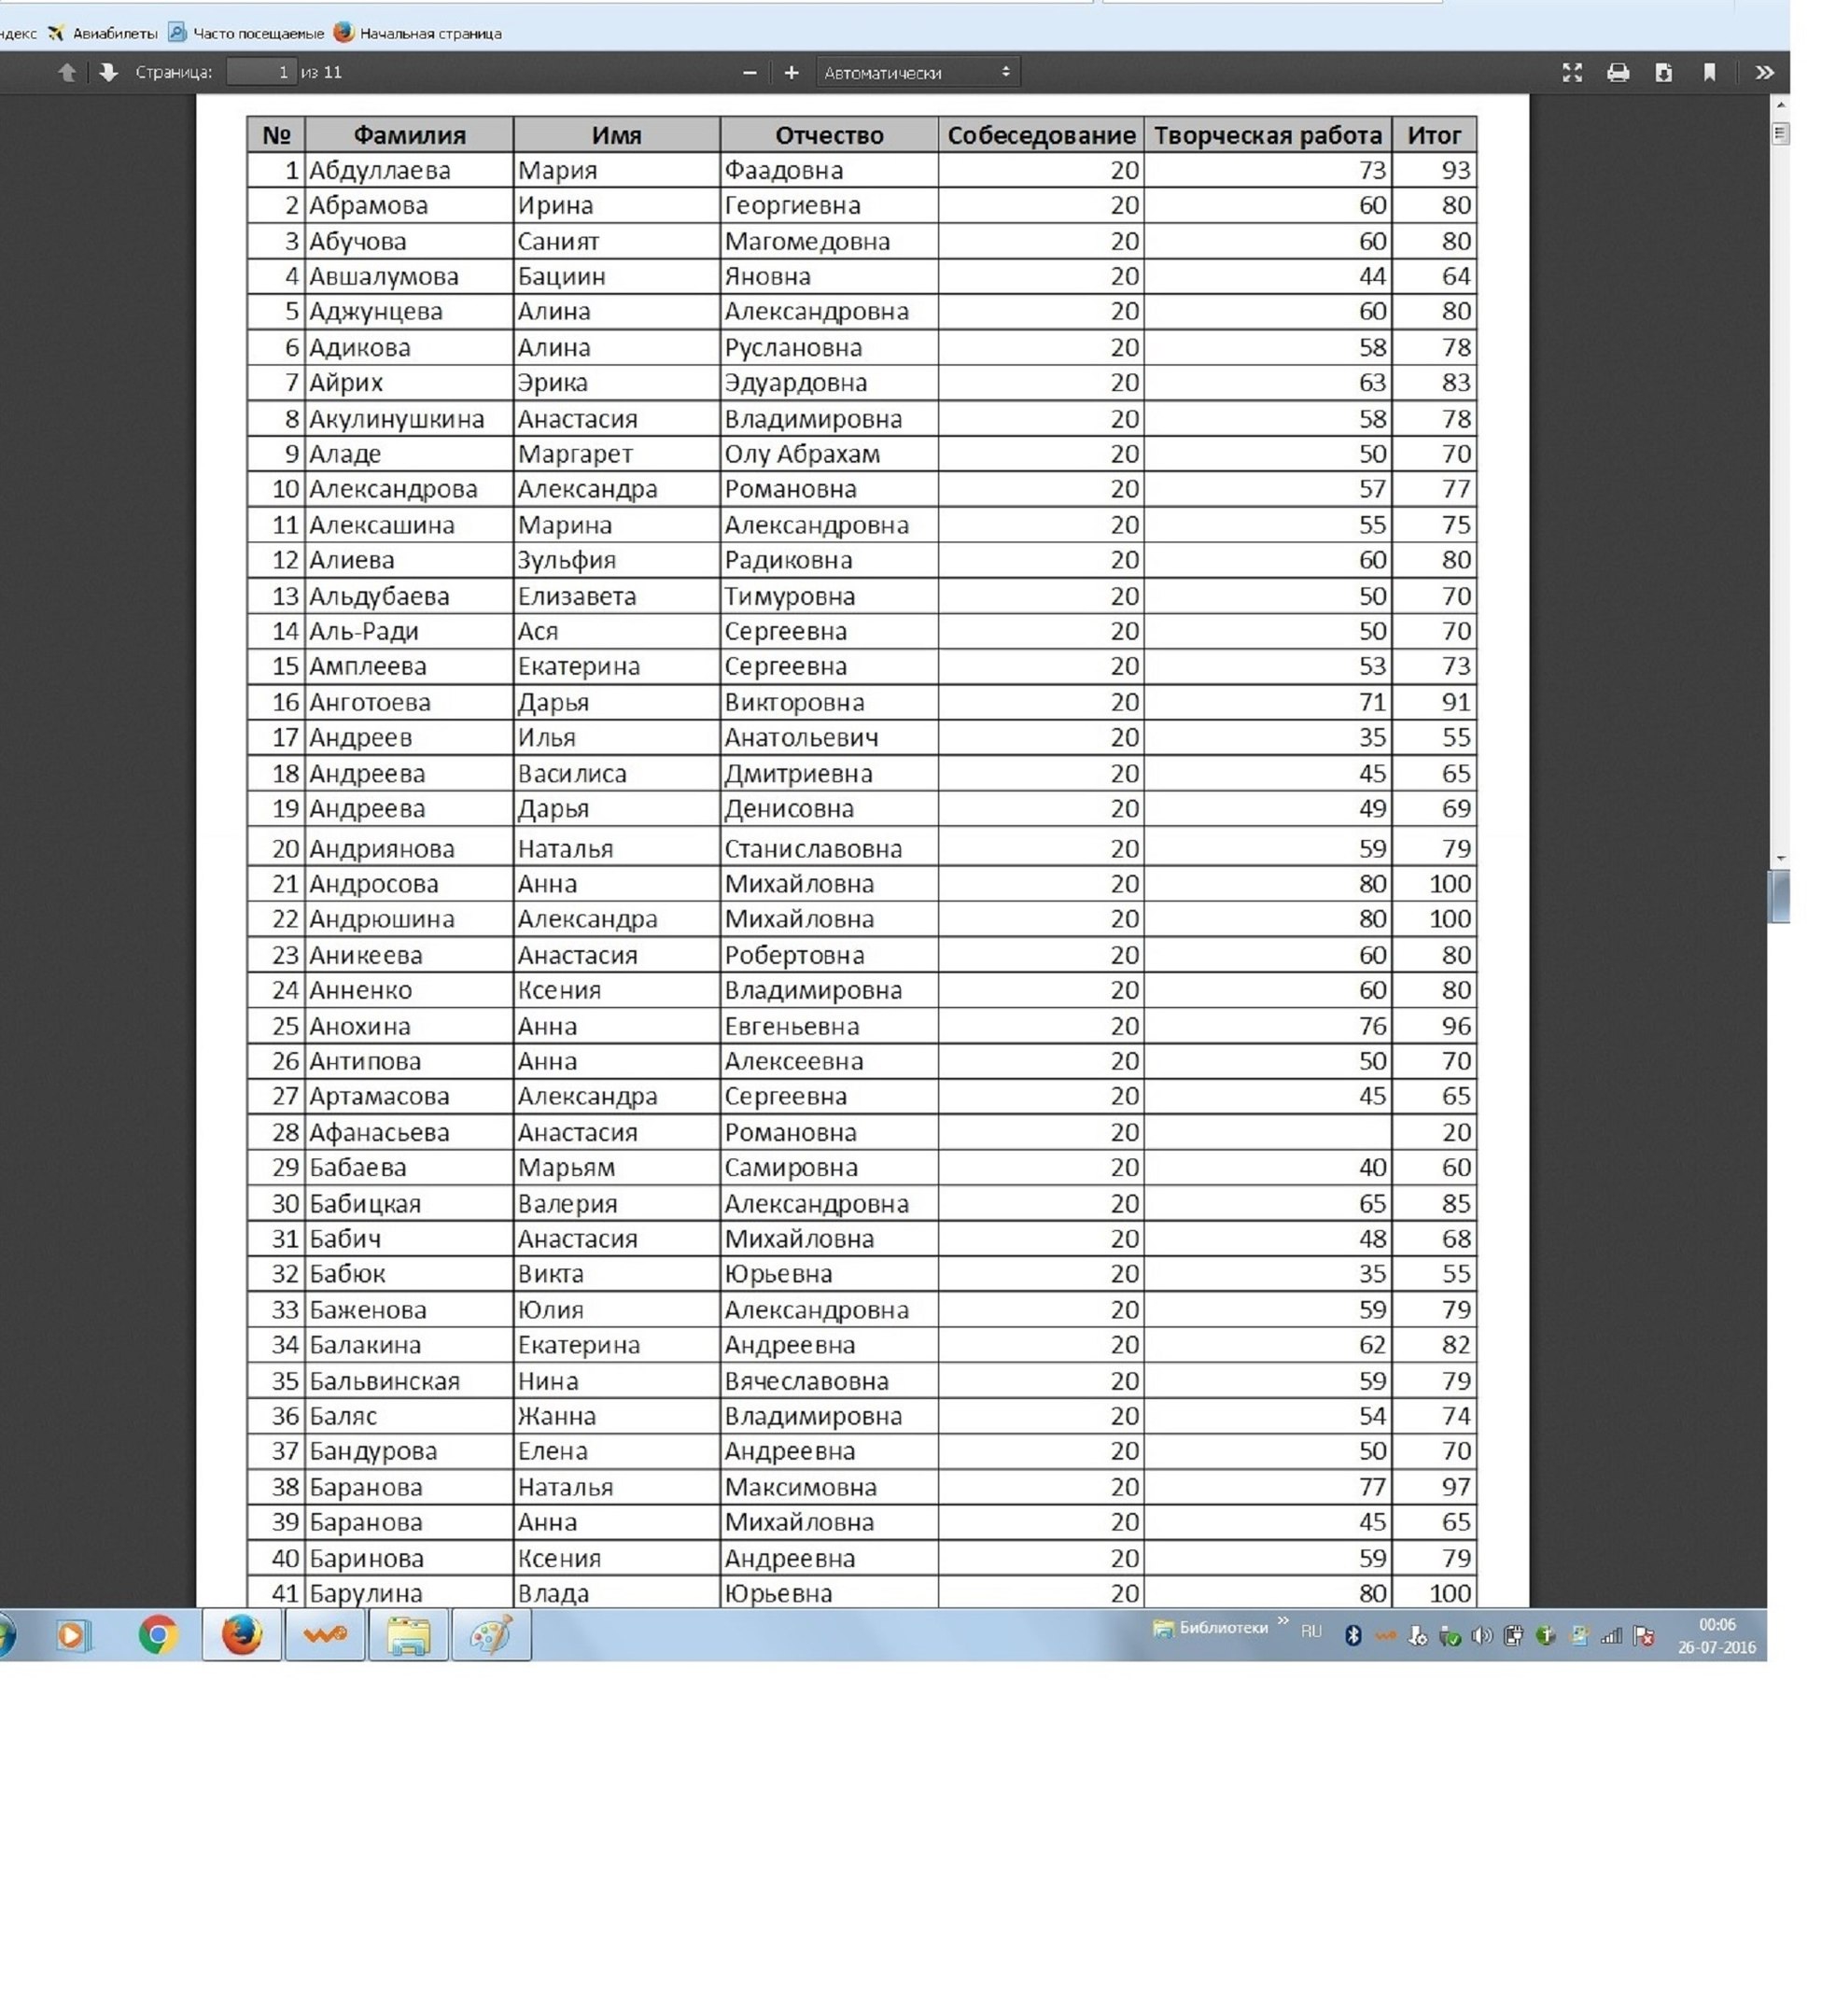Open the PDF viewer tools menu
The height and width of the screenshot is (2016, 1836).
coord(1764,73)
